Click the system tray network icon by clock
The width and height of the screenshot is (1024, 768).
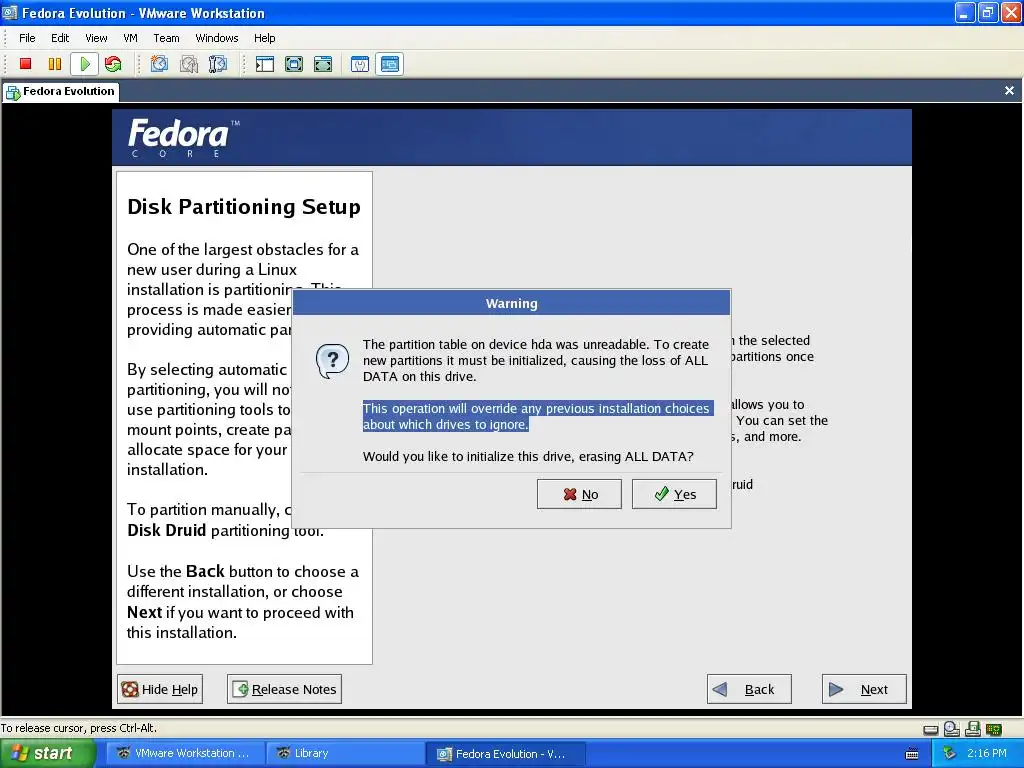[x=950, y=753]
